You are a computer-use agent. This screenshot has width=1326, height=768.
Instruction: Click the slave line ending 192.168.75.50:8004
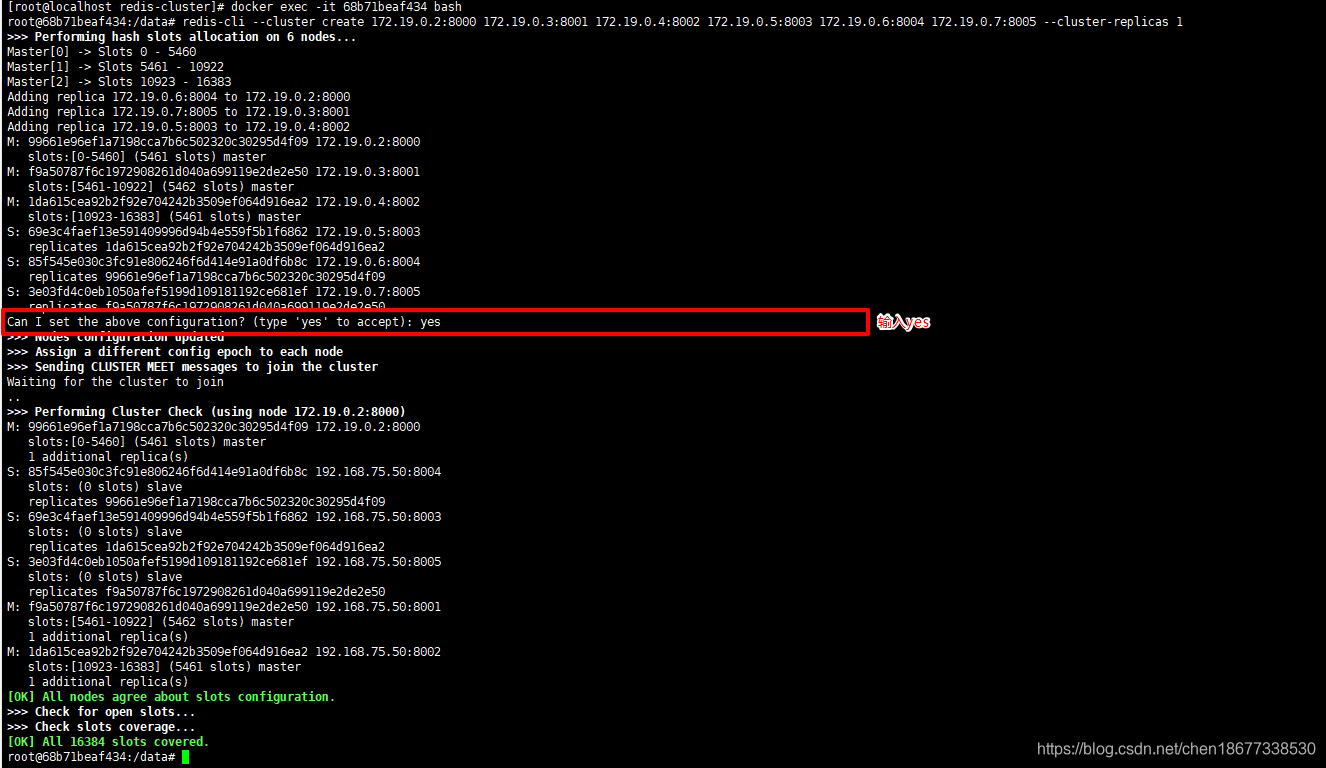[x=224, y=472]
